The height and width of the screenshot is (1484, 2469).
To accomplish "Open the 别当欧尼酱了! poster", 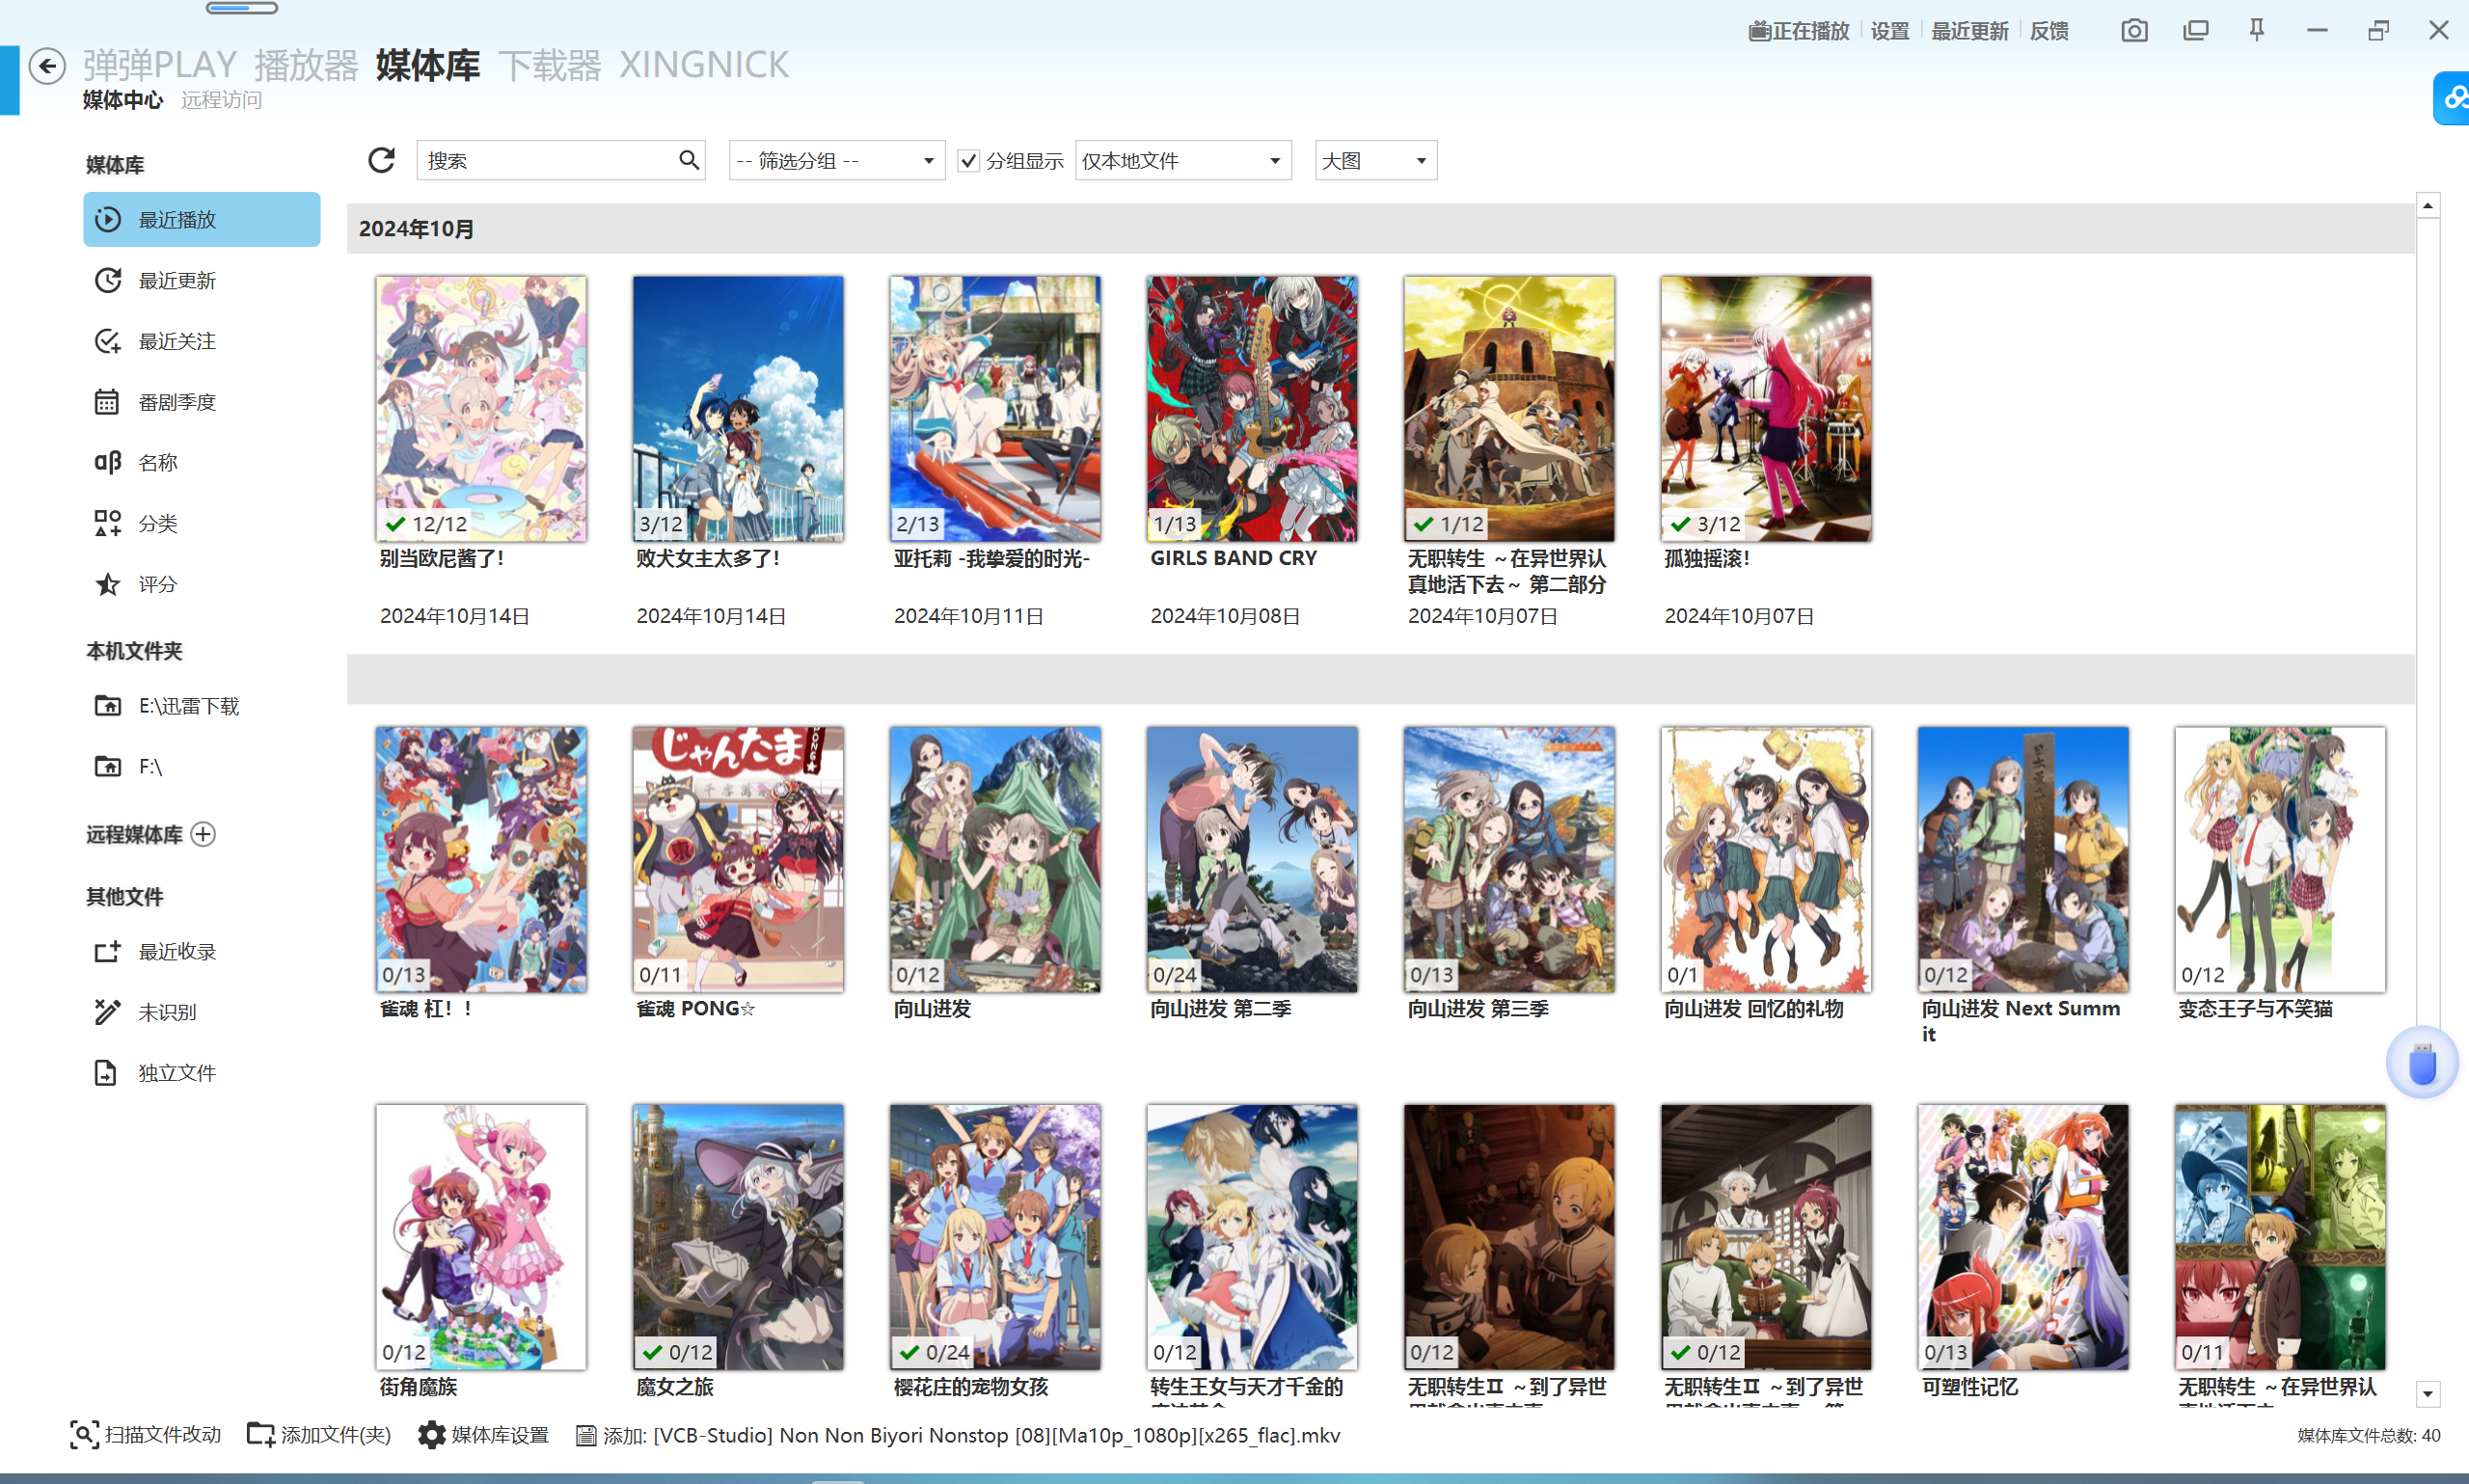I will (481, 409).
